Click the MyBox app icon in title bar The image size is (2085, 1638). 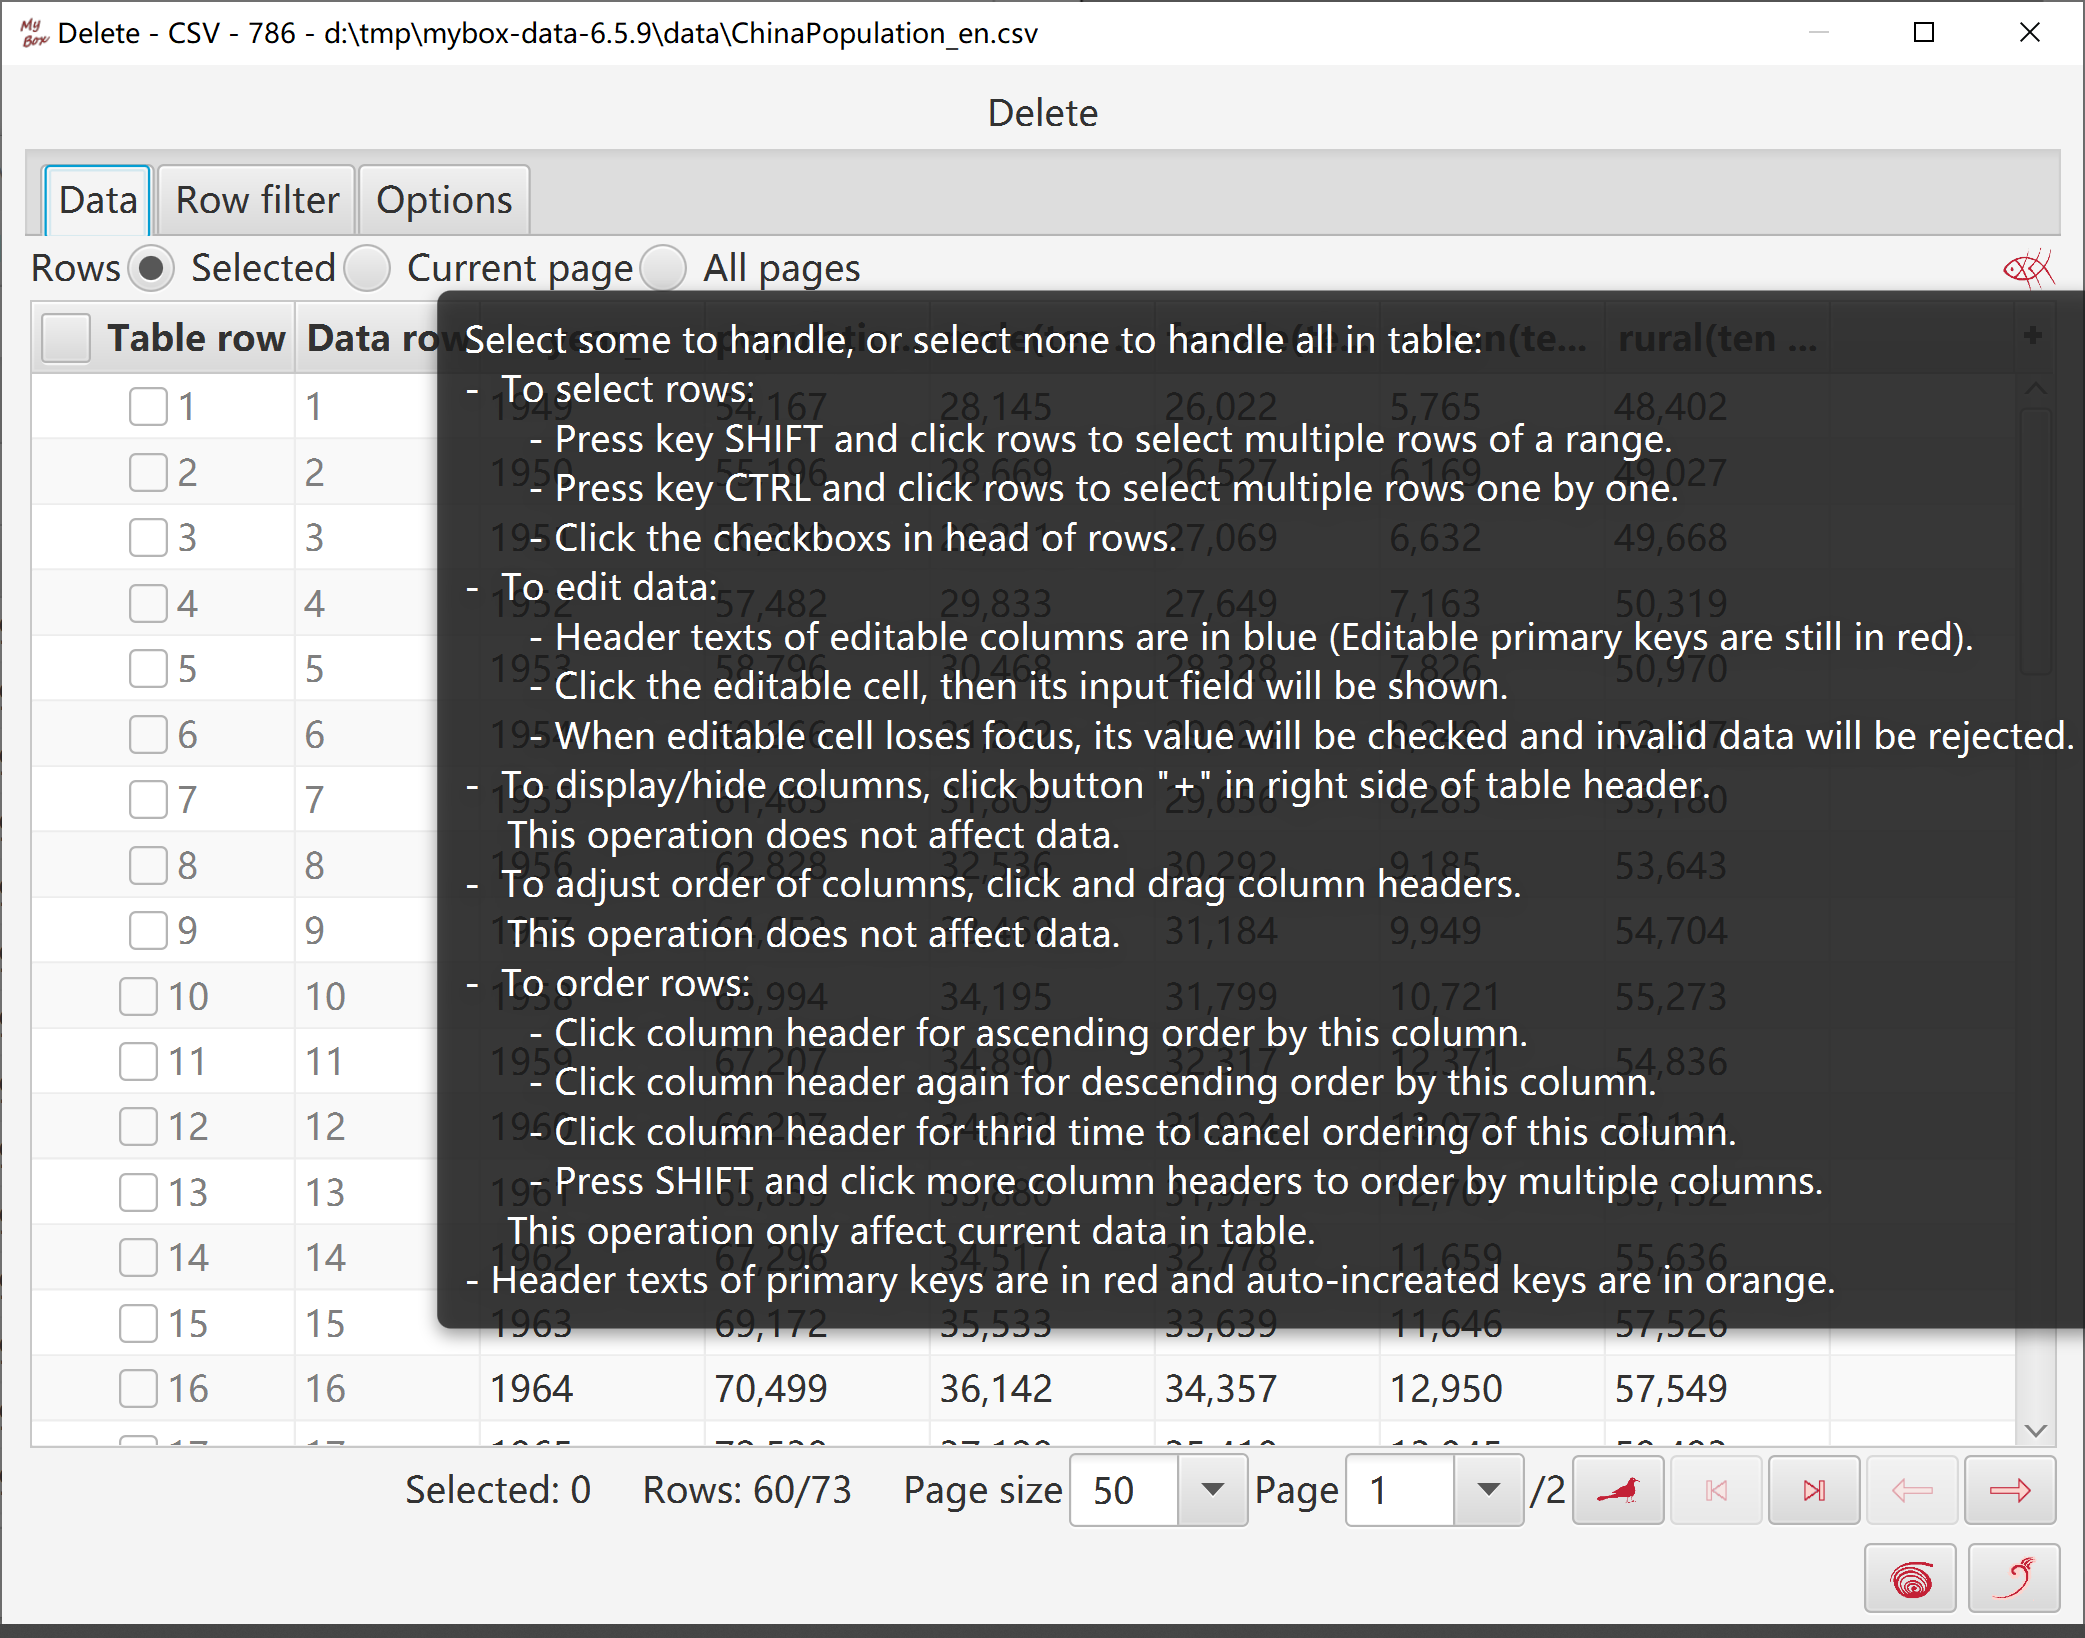(x=33, y=33)
